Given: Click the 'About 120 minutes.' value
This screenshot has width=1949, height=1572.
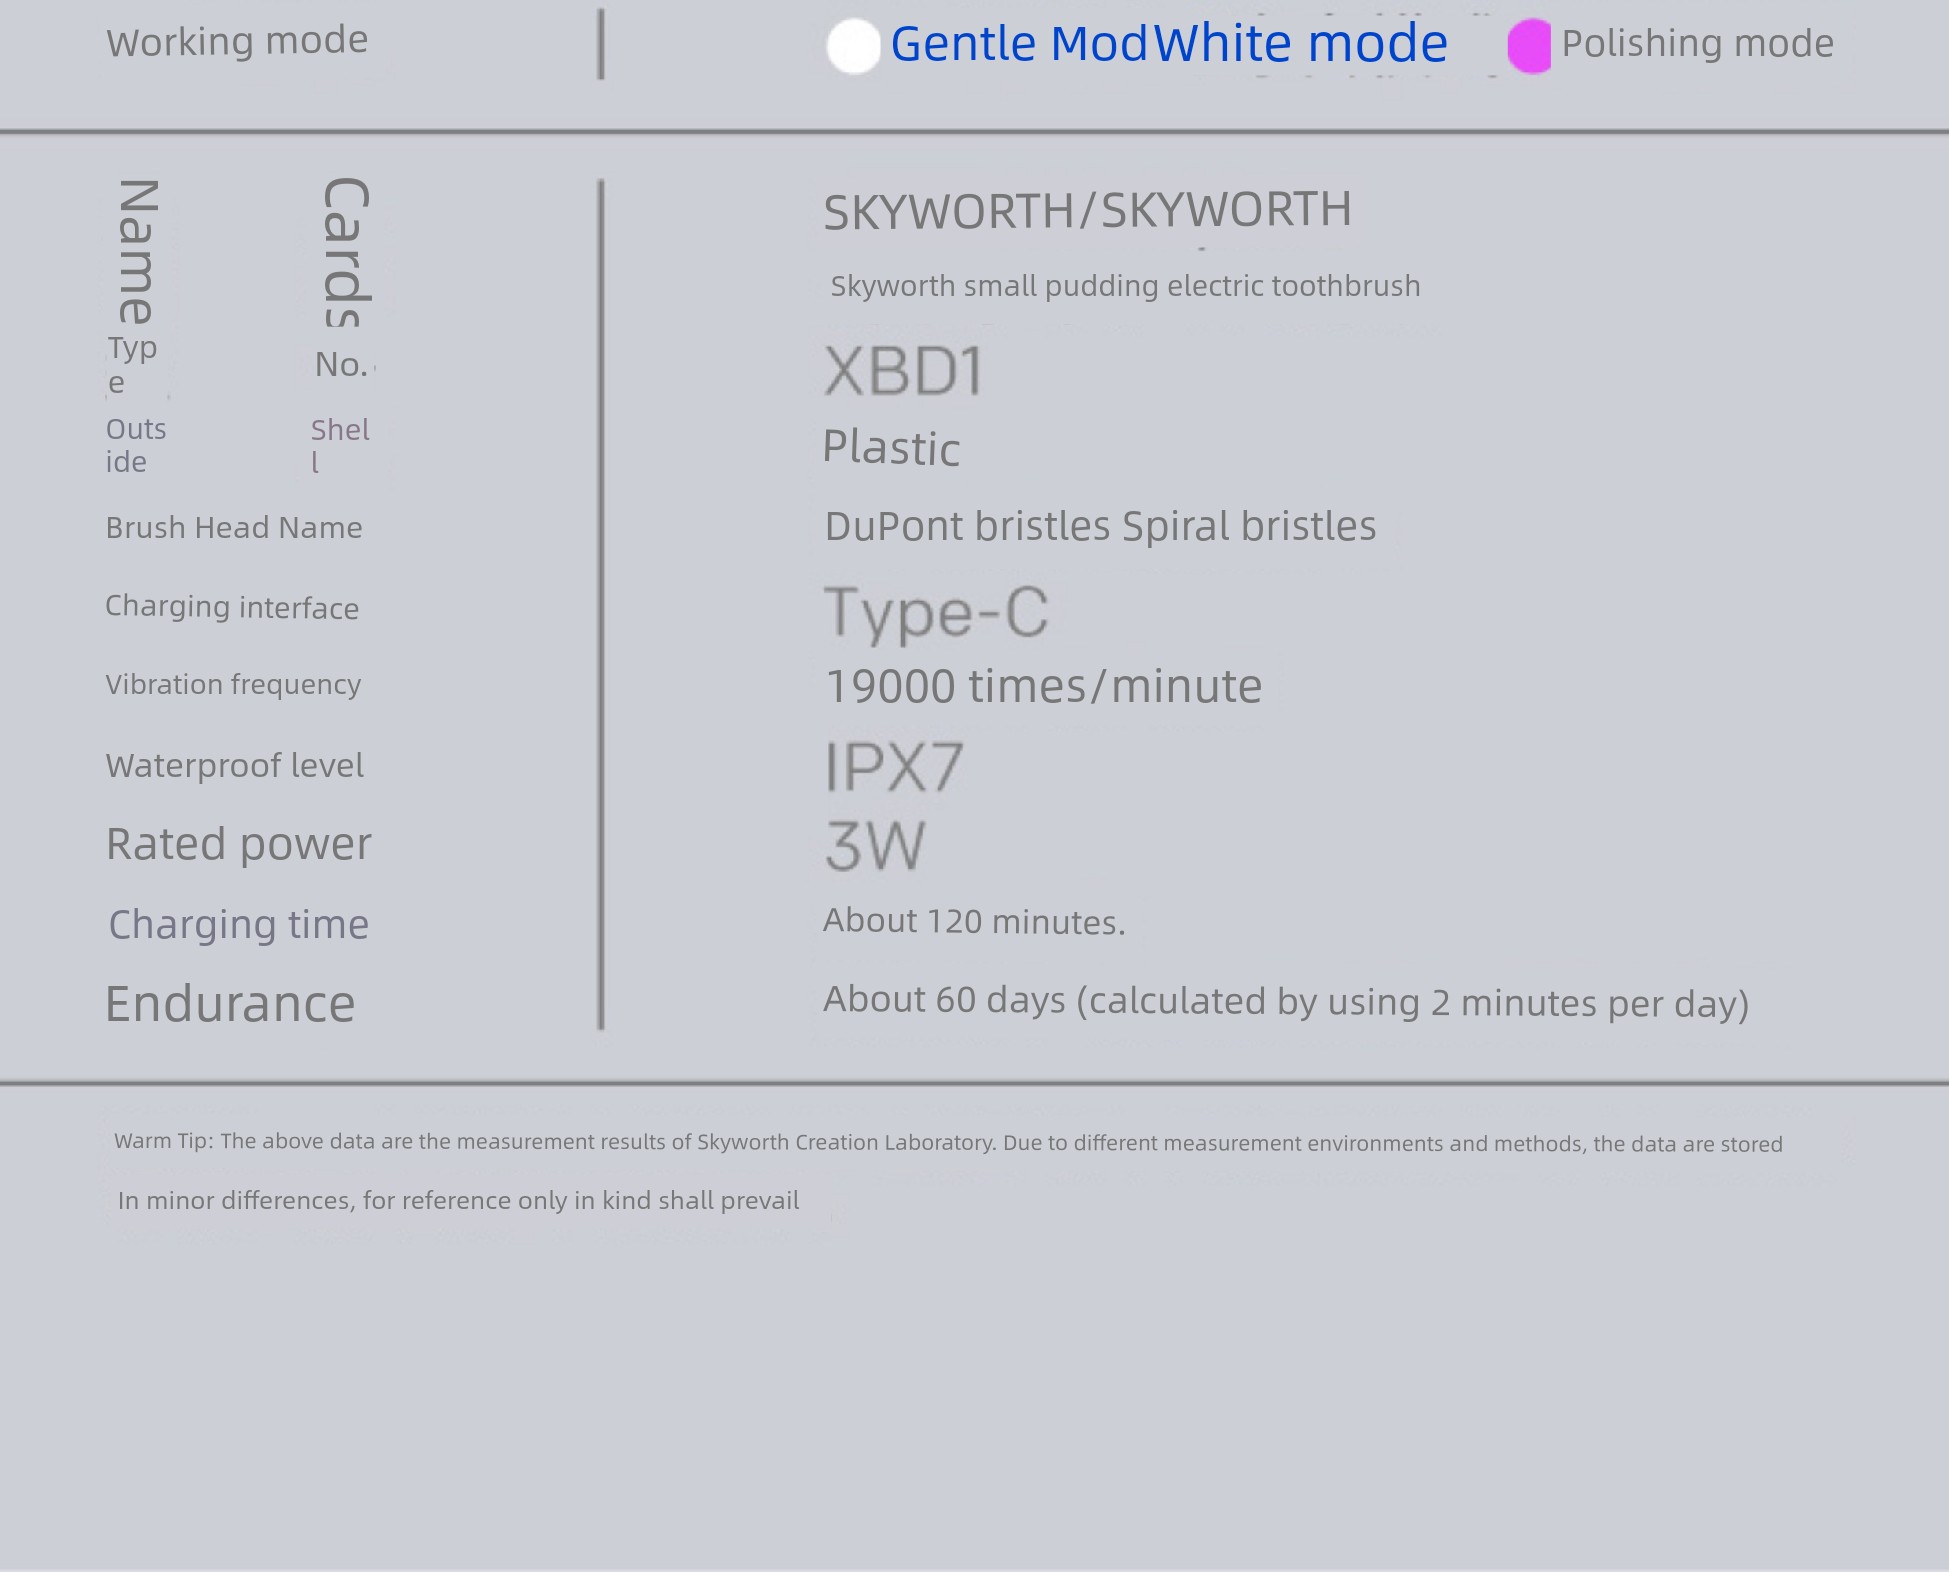Looking at the screenshot, I should [x=974, y=921].
